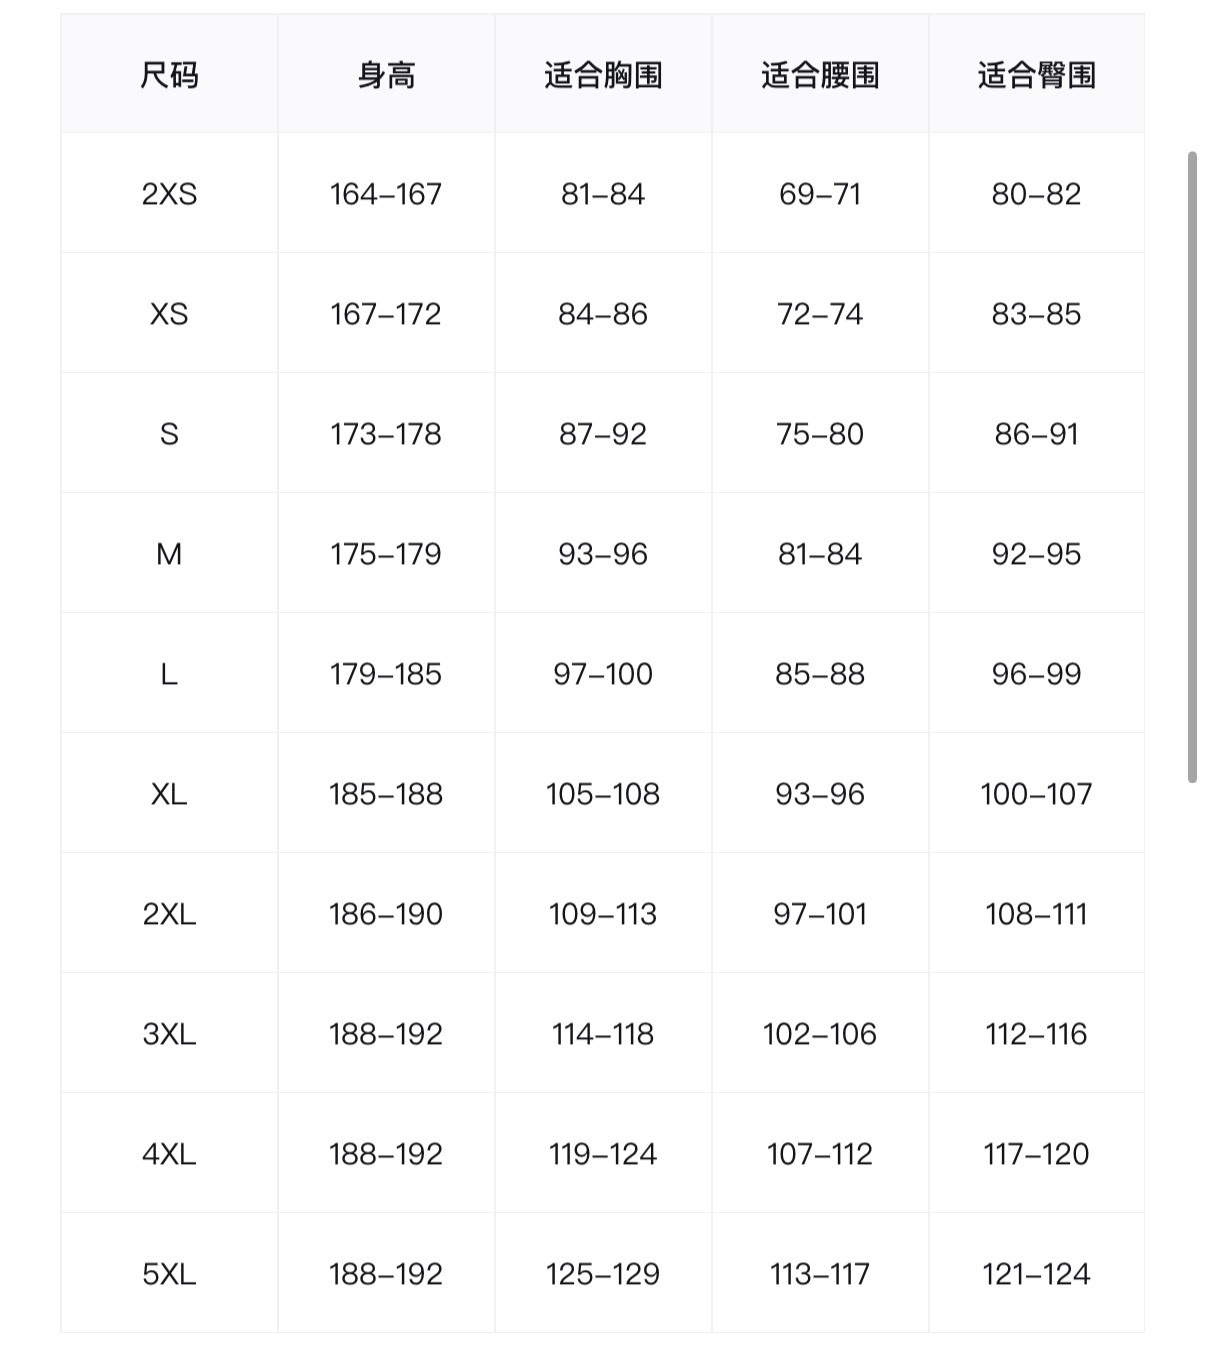Select the 适合腰围 header cell
The width and height of the screenshot is (1206, 1353).
click(x=820, y=75)
